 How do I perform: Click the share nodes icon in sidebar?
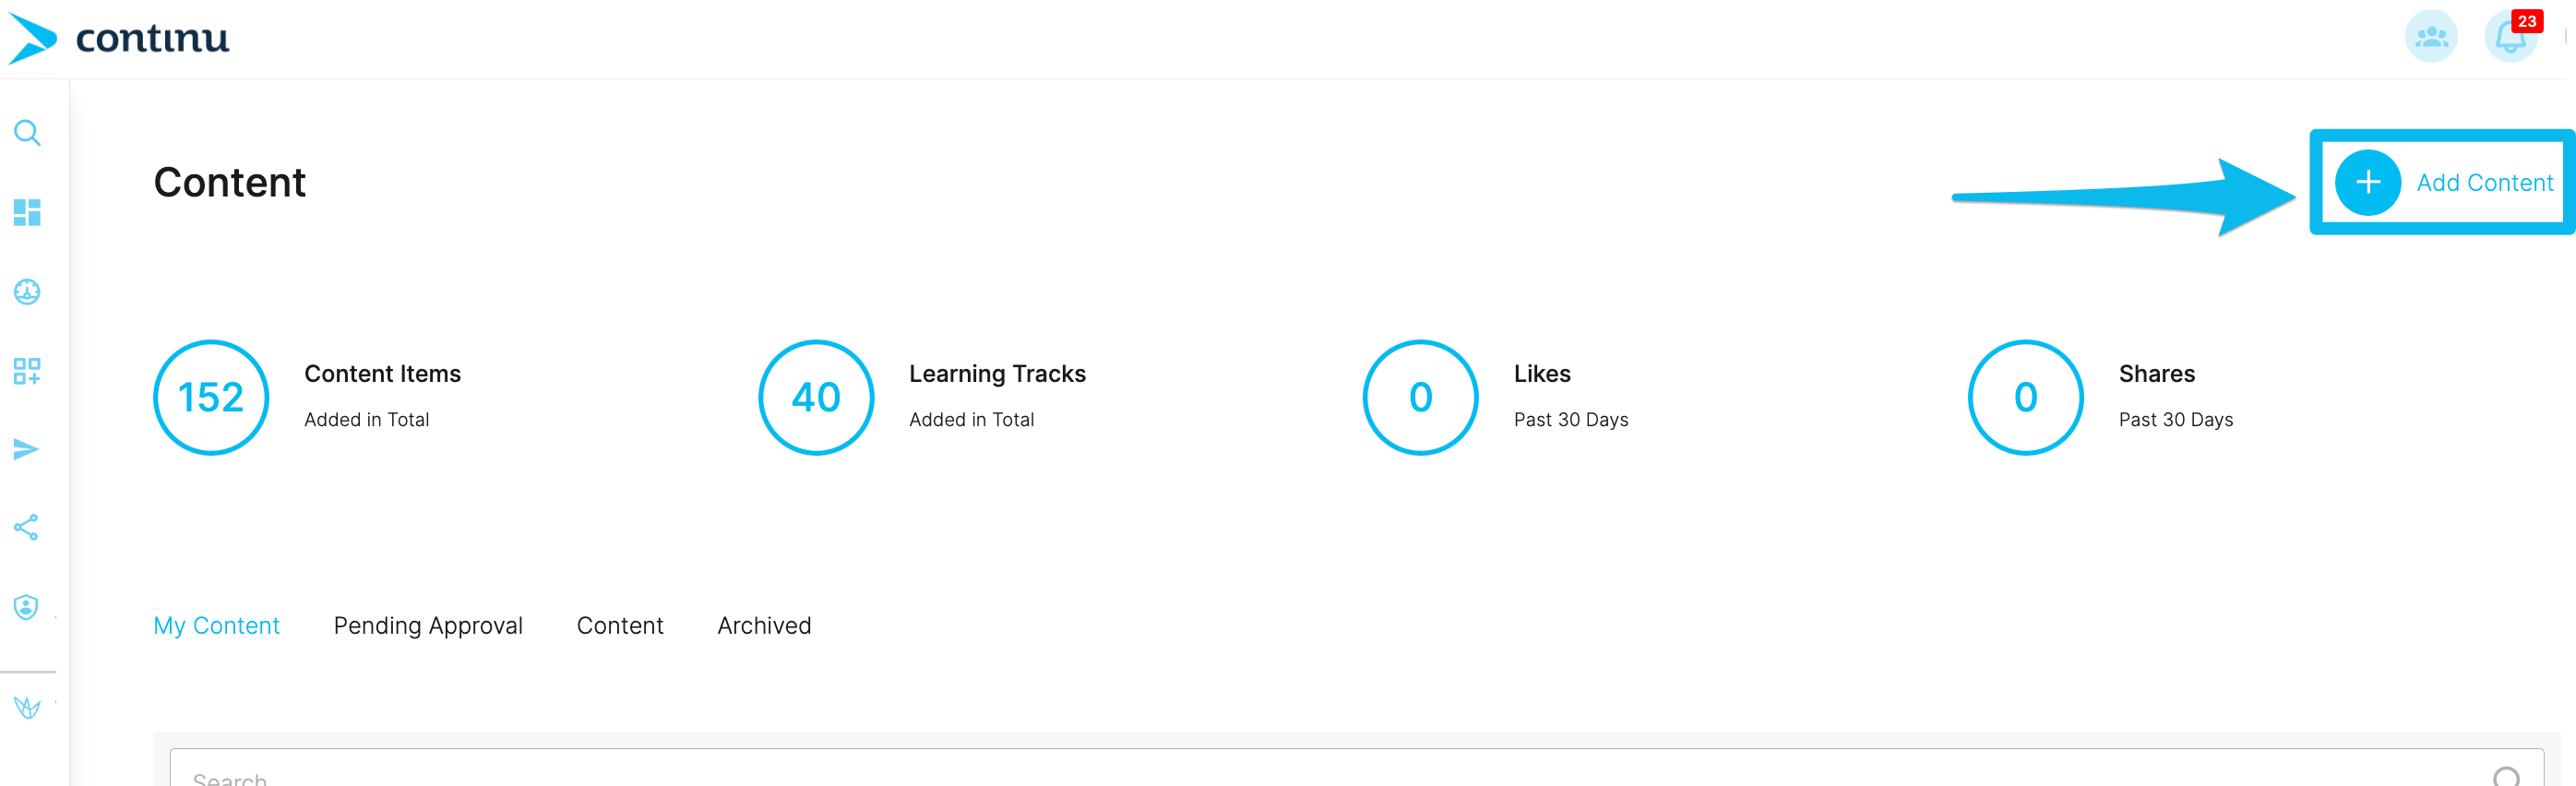(27, 528)
